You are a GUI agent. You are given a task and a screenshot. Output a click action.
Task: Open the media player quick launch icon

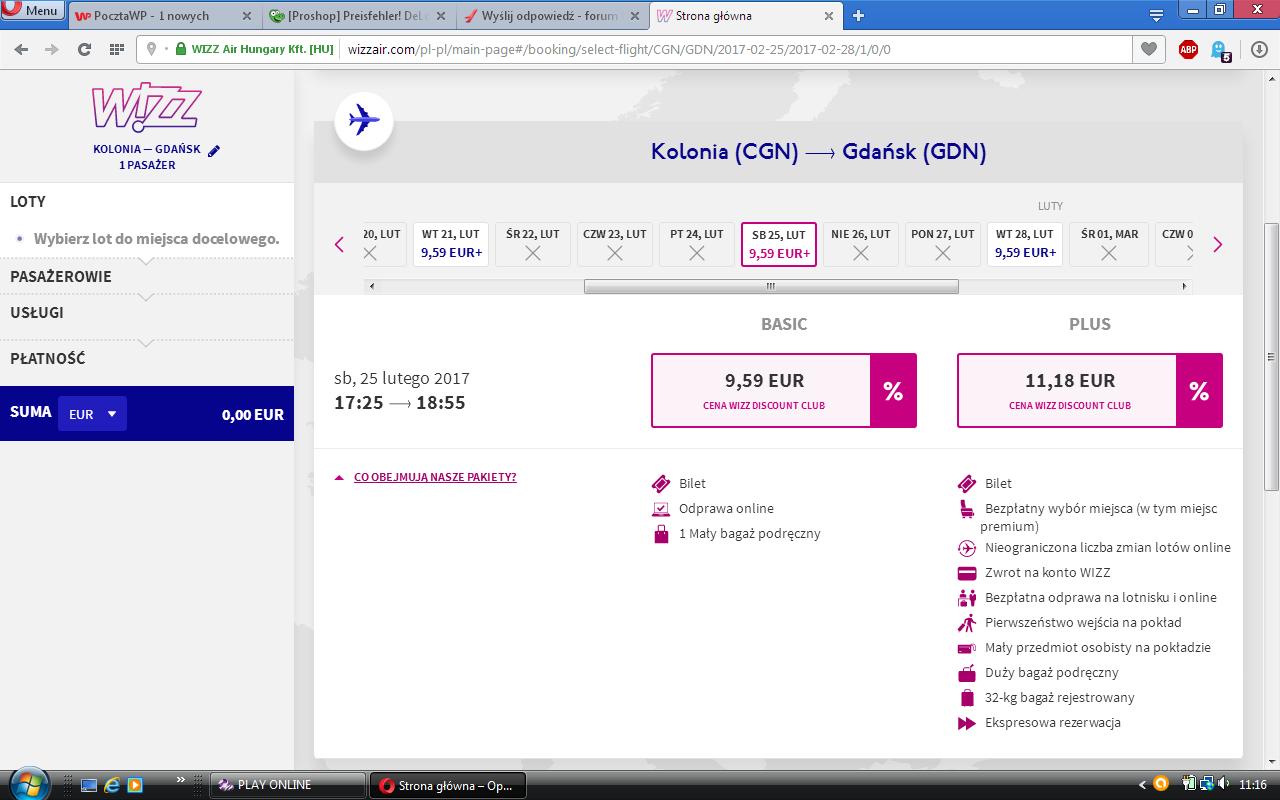(134, 785)
